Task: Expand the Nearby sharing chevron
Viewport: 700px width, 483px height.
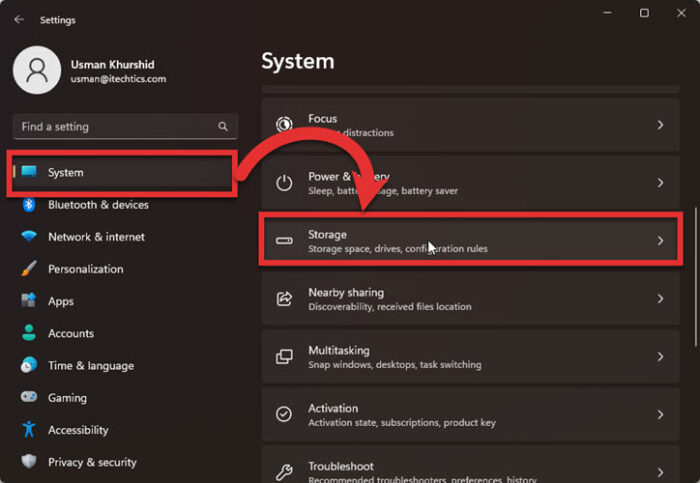Action: 660,299
